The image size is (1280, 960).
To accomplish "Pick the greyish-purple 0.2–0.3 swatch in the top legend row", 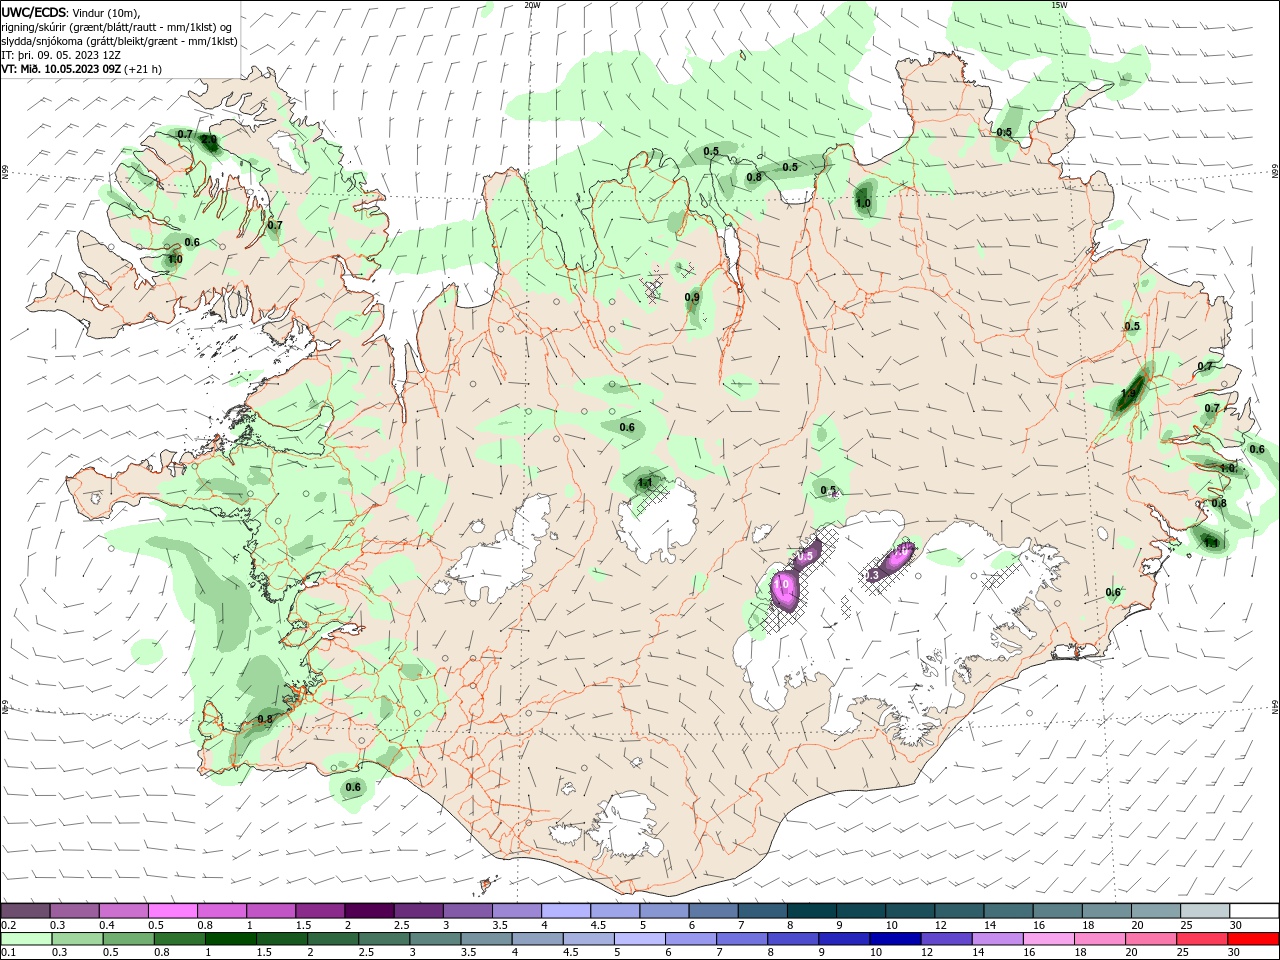I will click(x=26, y=910).
